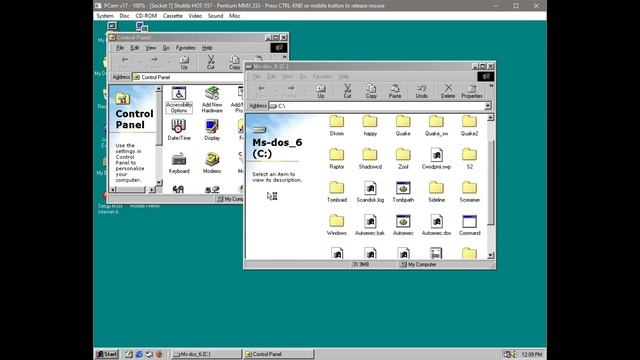Click Copy in C: window toolbar
This screenshot has width=640, height=360.
pos(371,91)
